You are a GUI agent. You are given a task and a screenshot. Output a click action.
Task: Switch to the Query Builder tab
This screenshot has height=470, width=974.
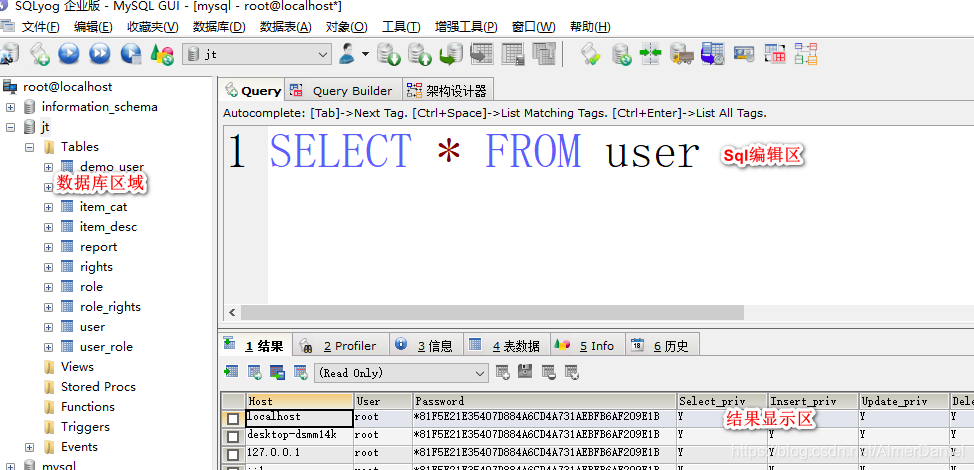pyautogui.click(x=344, y=91)
